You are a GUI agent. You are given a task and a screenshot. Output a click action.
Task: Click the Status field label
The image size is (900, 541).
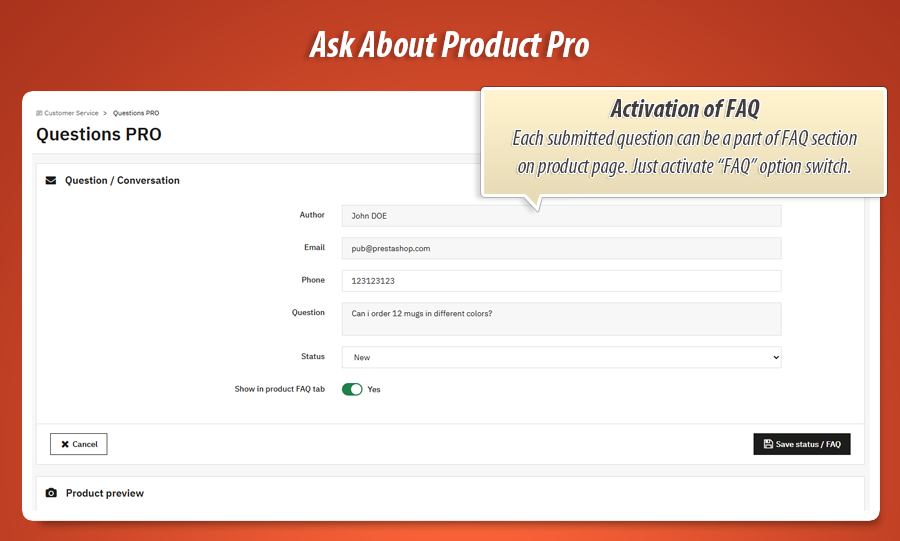click(313, 356)
